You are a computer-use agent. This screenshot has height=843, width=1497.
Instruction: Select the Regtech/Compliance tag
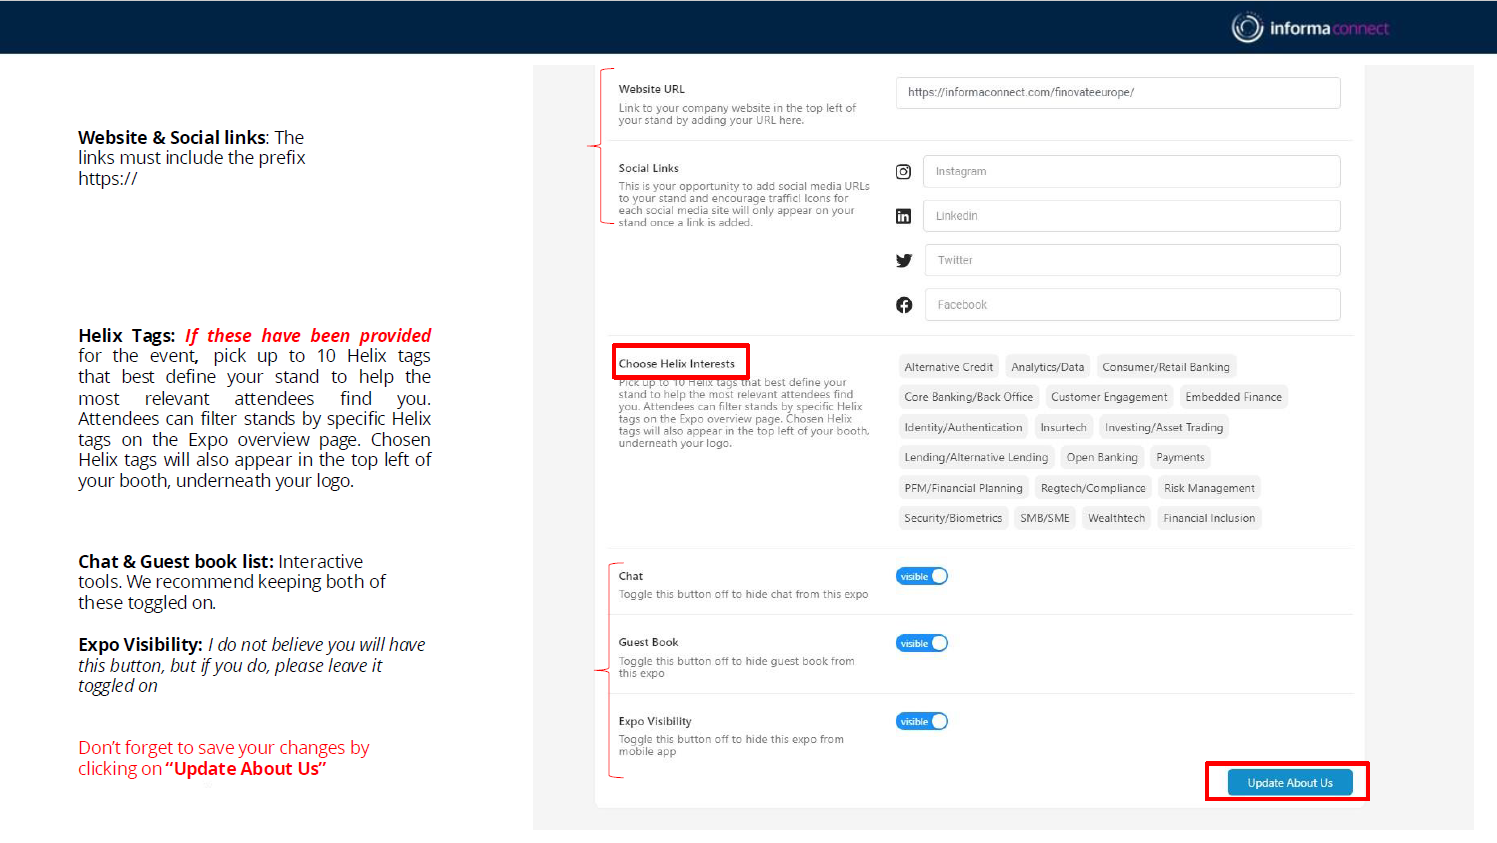tap(1092, 488)
